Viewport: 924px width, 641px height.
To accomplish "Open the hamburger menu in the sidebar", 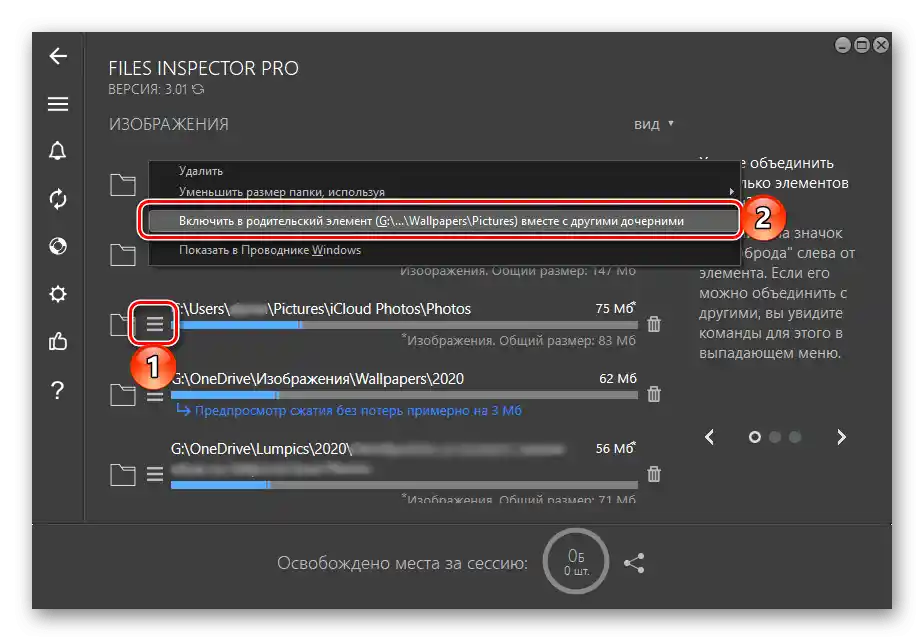I will pyautogui.click(x=58, y=104).
